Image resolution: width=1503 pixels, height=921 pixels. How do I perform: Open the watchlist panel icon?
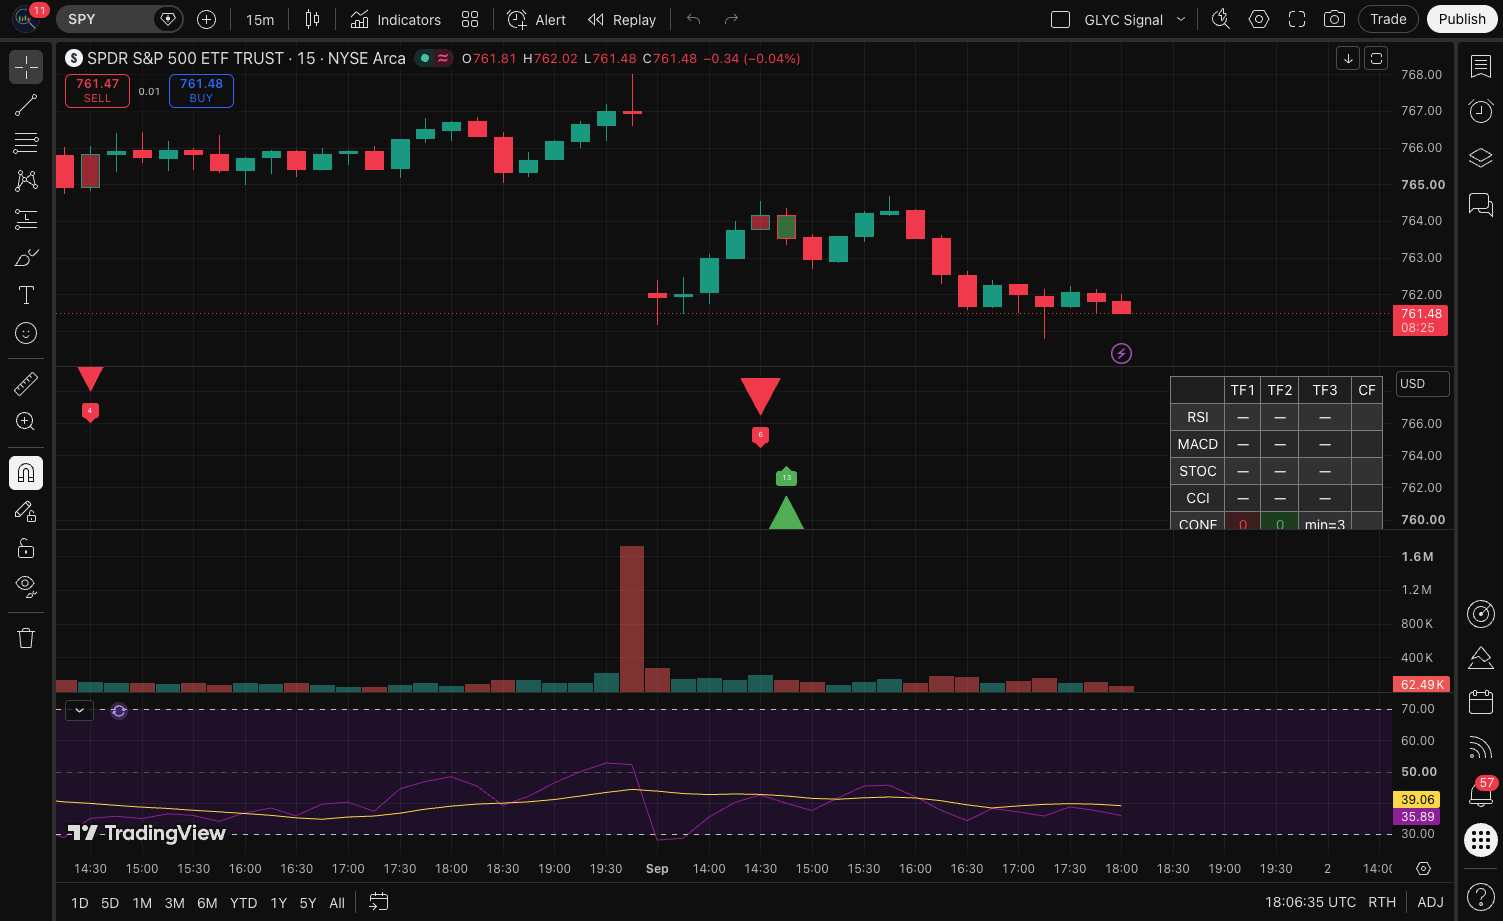click(x=1480, y=67)
